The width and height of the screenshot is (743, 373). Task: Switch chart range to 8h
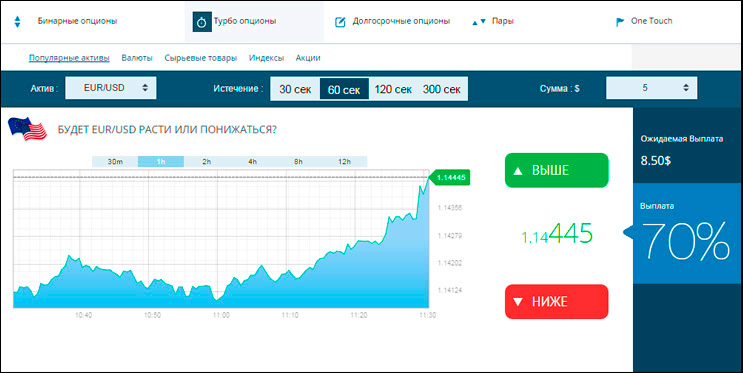click(298, 161)
